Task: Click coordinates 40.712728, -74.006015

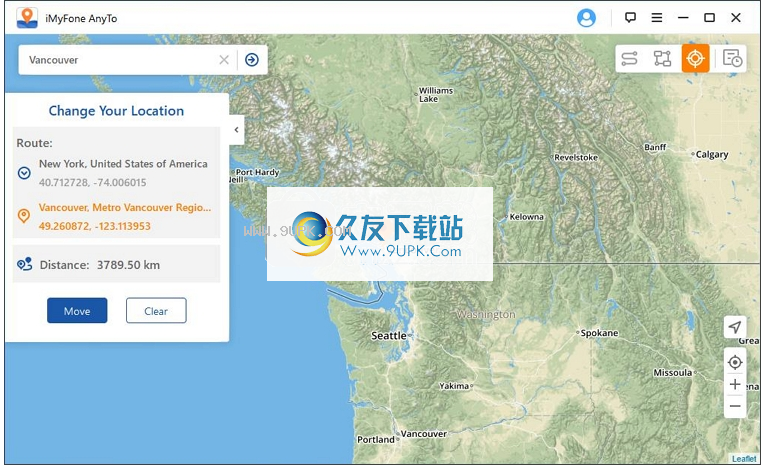Action: click(x=93, y=183)
